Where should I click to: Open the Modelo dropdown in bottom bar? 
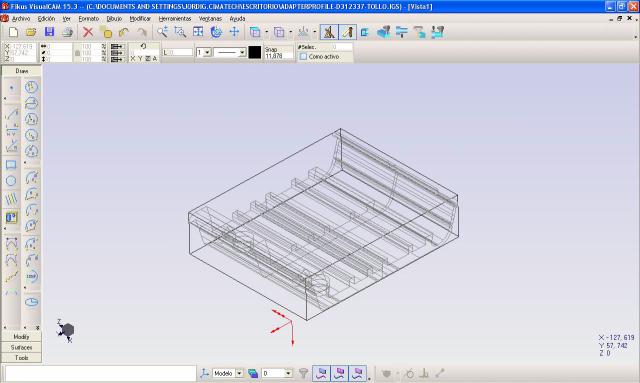pos(228,373)
